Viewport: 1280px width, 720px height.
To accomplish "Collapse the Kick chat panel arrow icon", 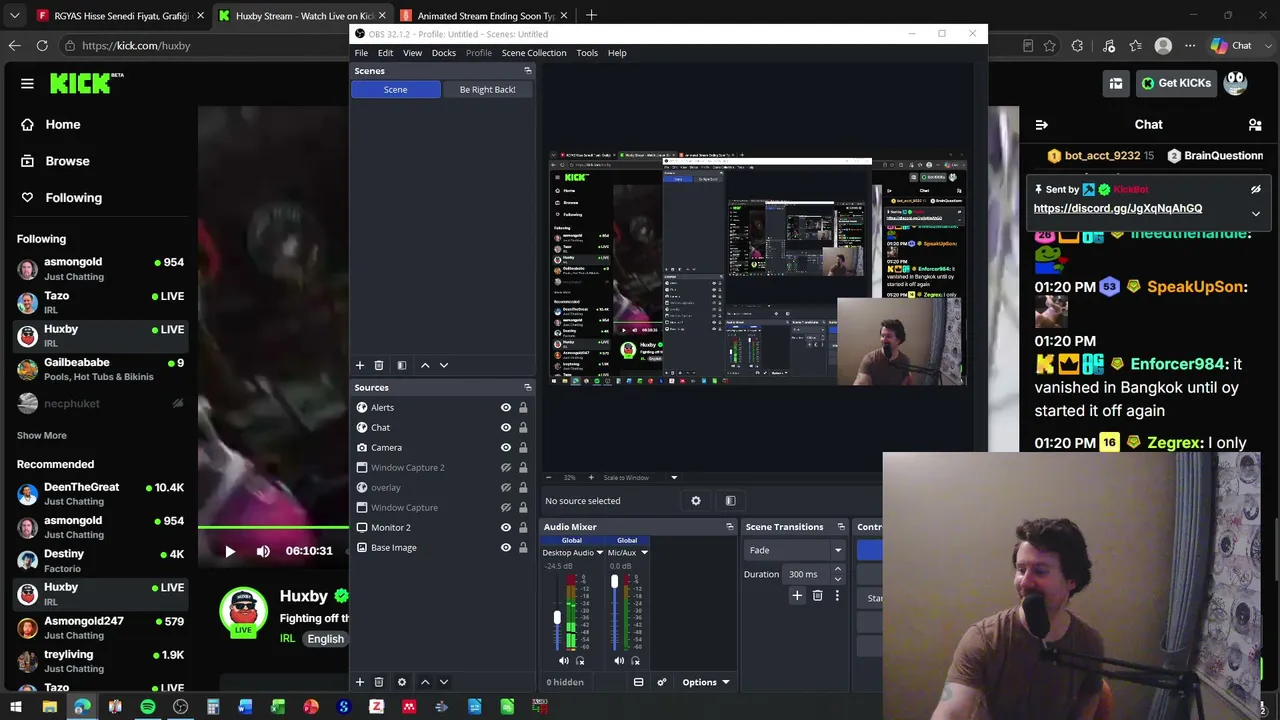I will (1042, 125).
